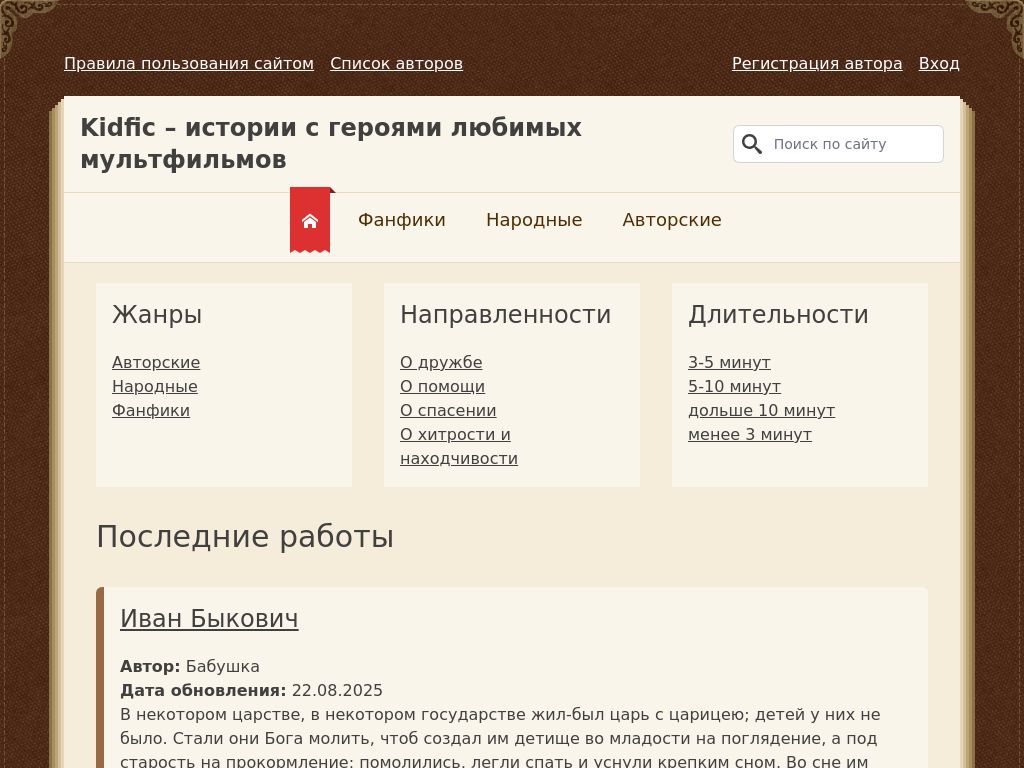Screen dimensions: 1024x768
Task: Click the "Последние работы" heading
Action: pos(245,537)
